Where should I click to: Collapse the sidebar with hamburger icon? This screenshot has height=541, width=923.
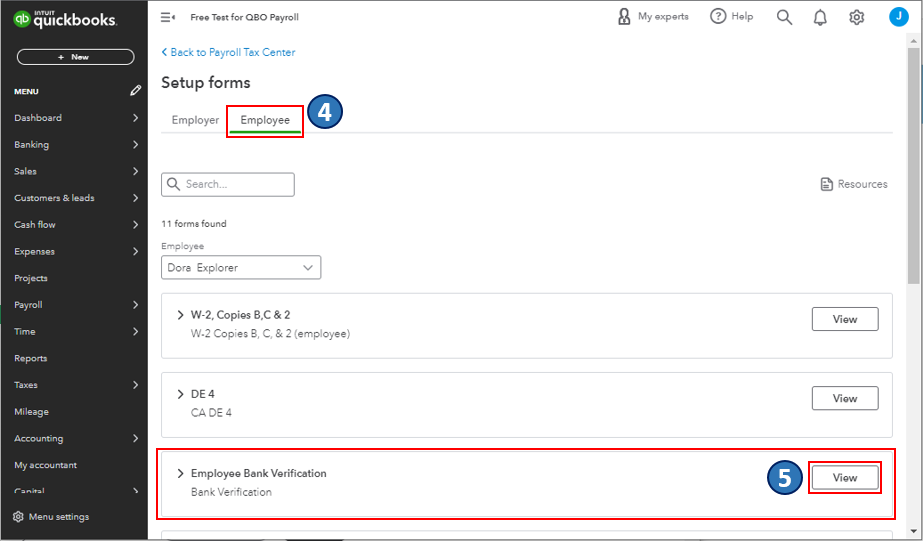coord(168,17)
